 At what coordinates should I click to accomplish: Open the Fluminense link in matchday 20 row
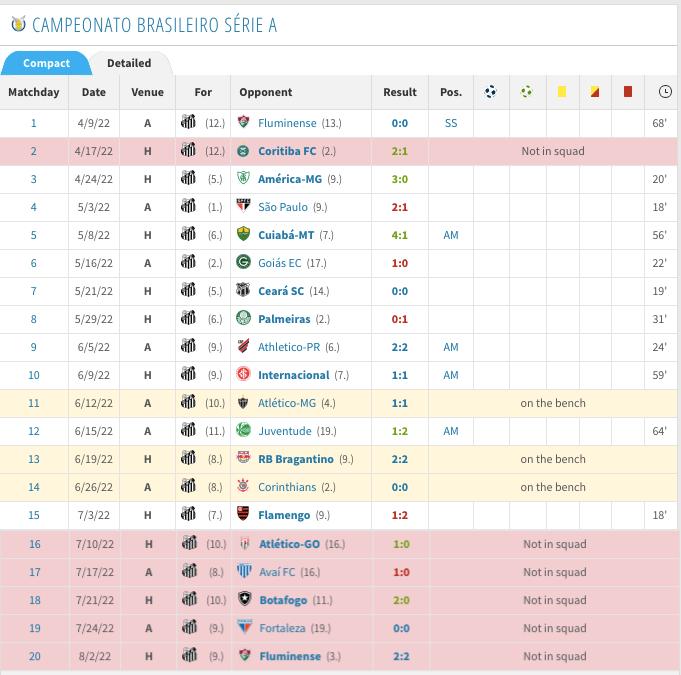290,656
